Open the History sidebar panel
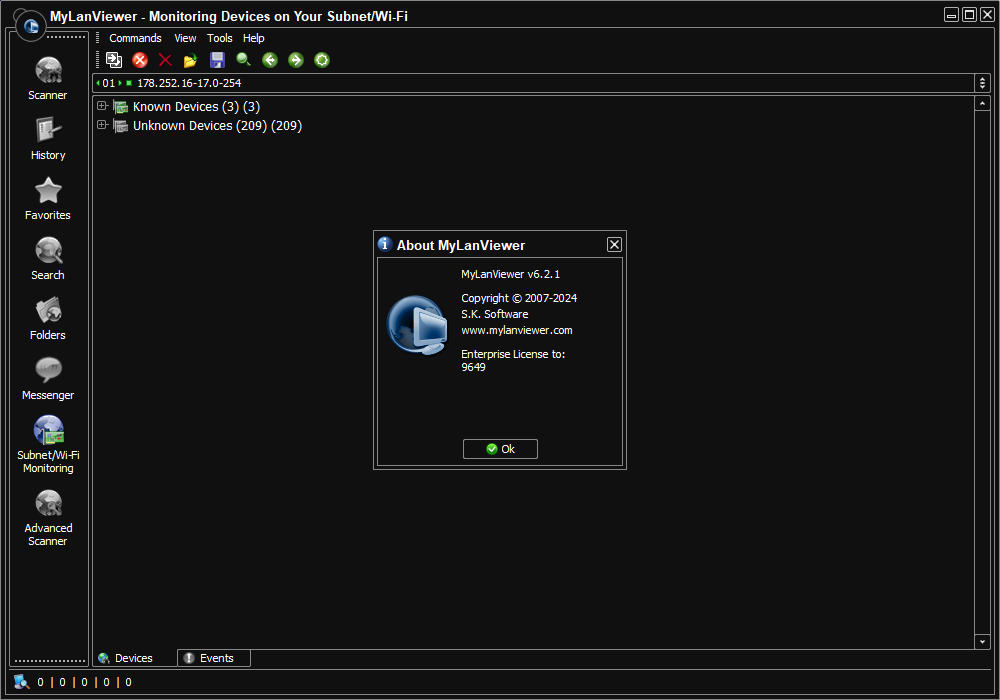 pos(48,138)
